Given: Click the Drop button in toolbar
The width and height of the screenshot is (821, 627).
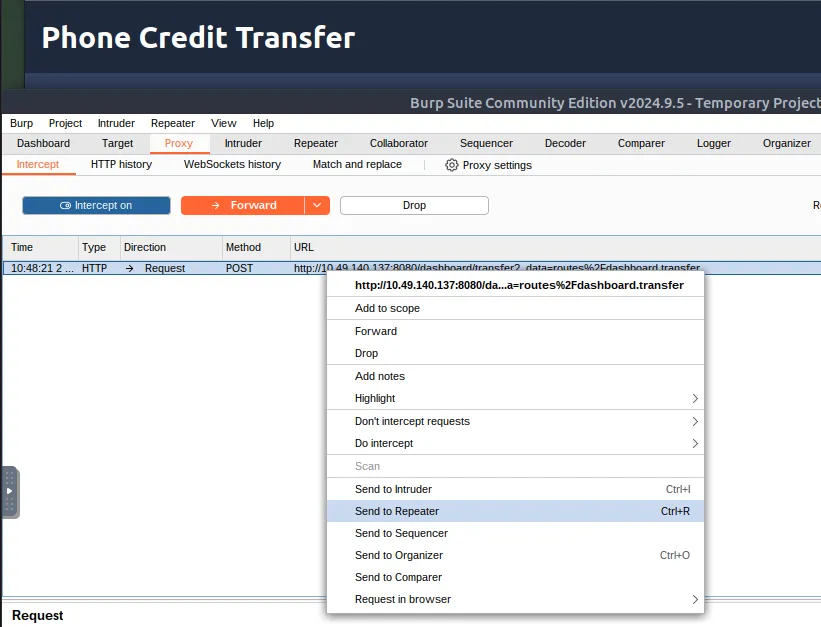Looking at the screenshot, I should click(x=414, y=205).
